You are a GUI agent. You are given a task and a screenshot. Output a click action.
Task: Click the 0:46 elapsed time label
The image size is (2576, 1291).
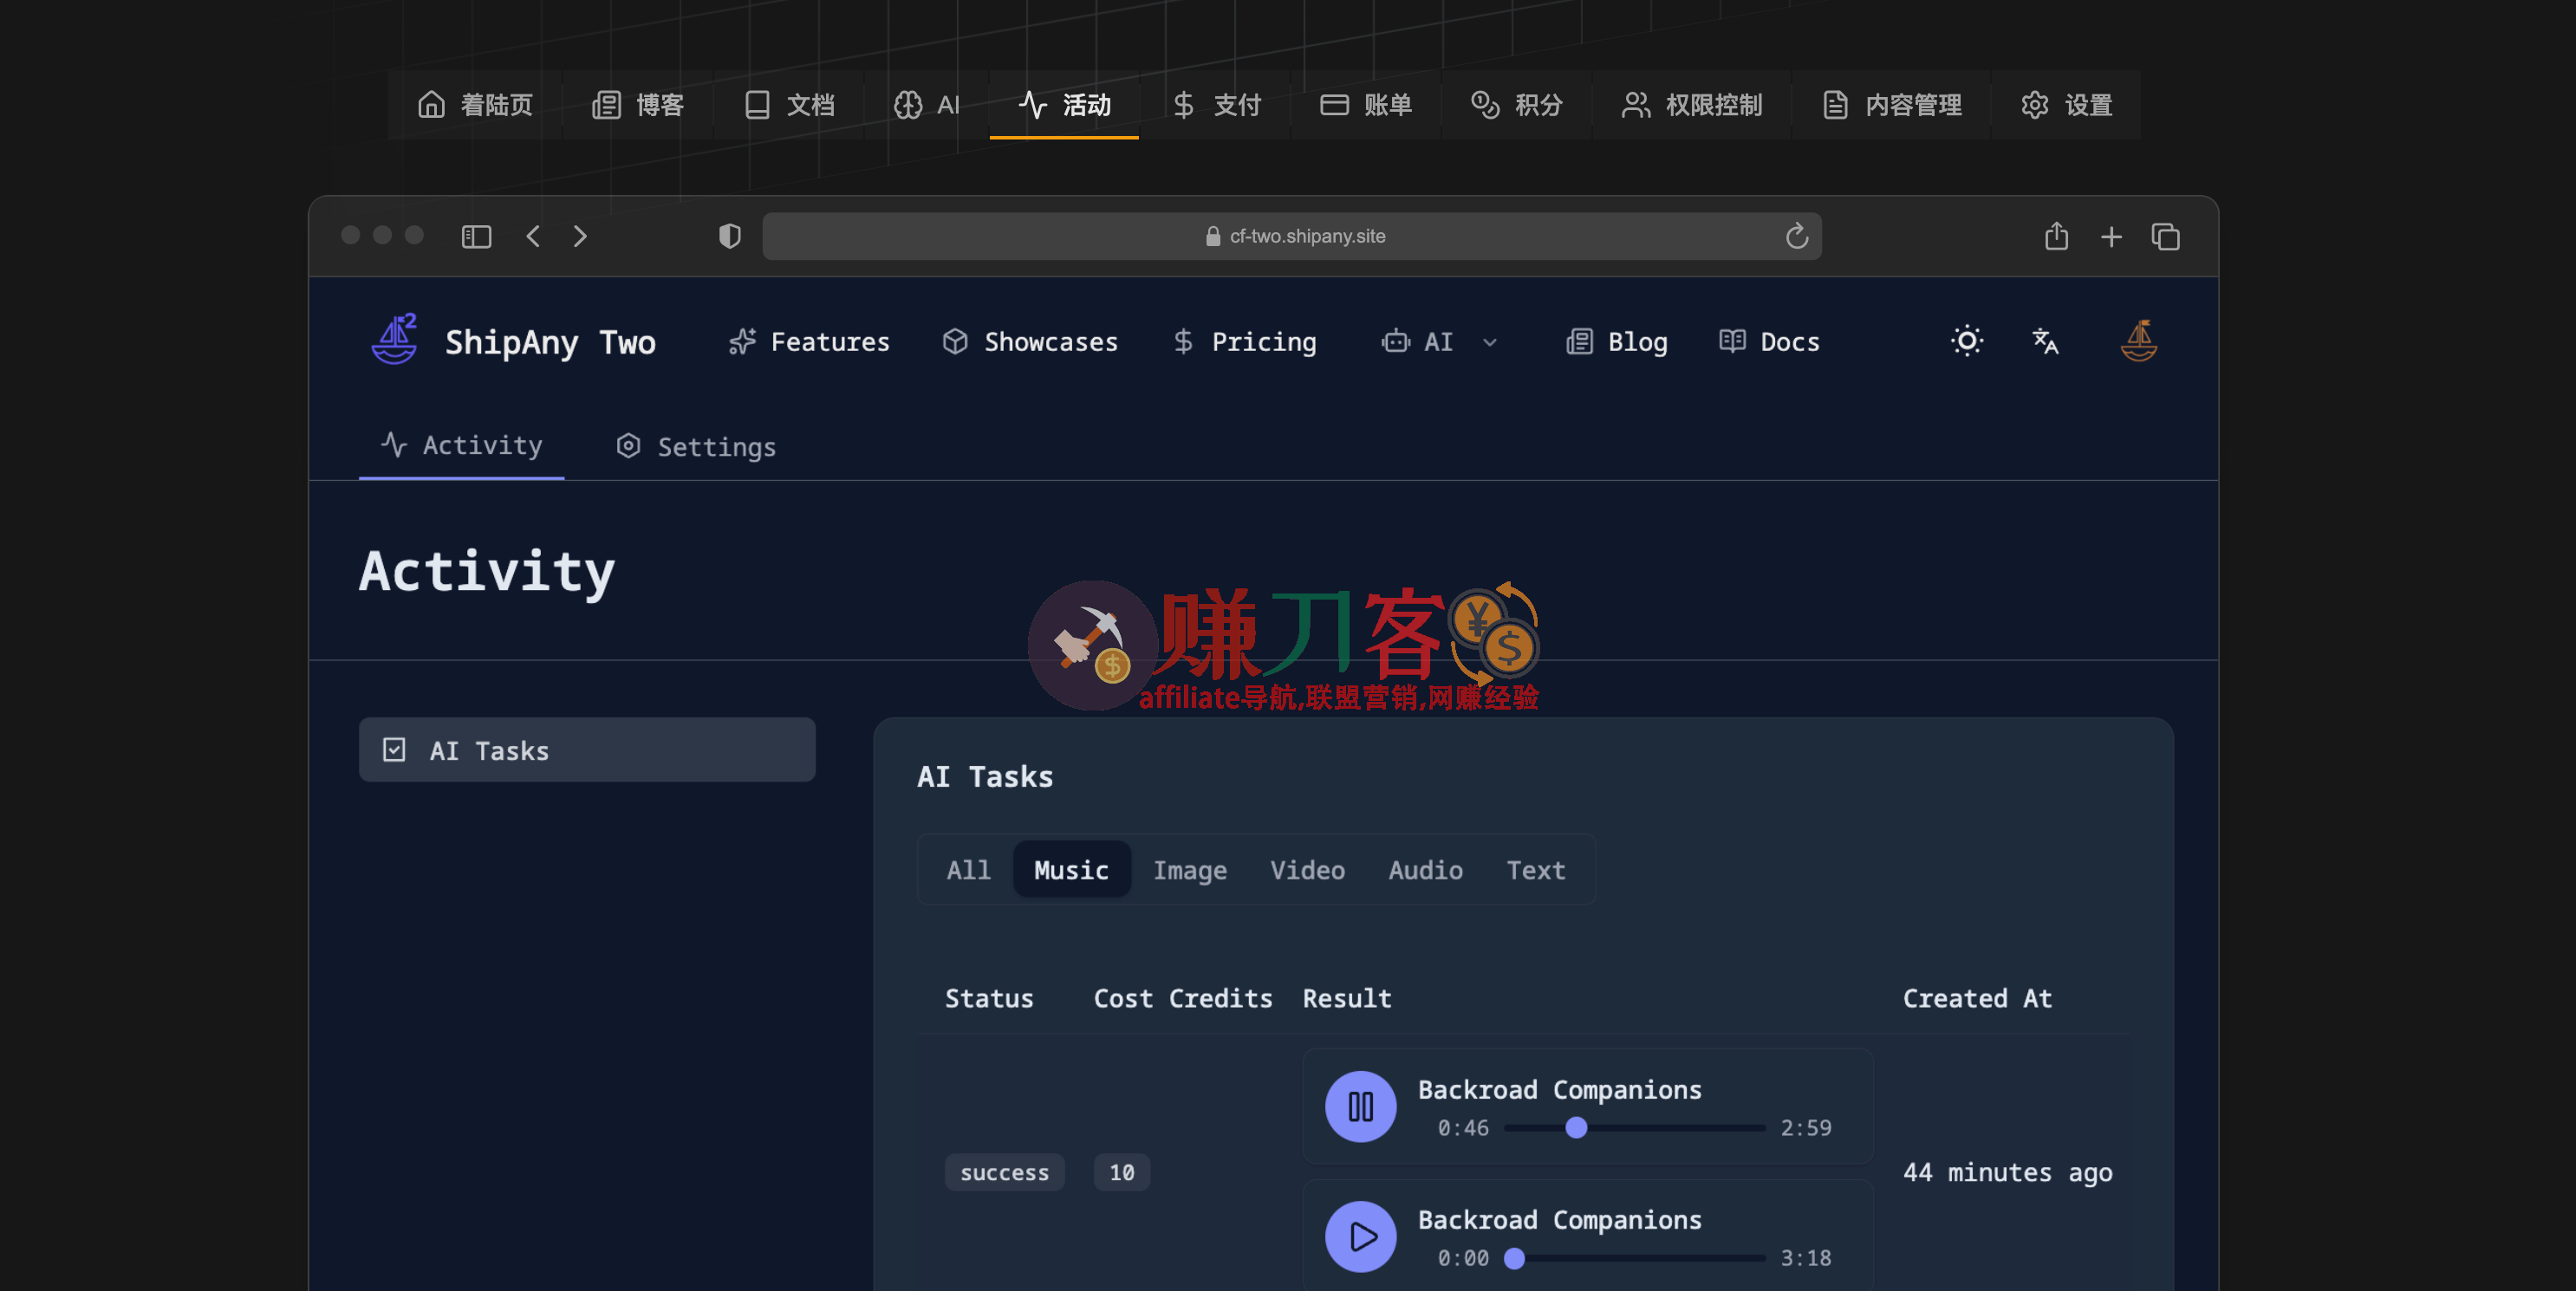pos(1463,1128)
